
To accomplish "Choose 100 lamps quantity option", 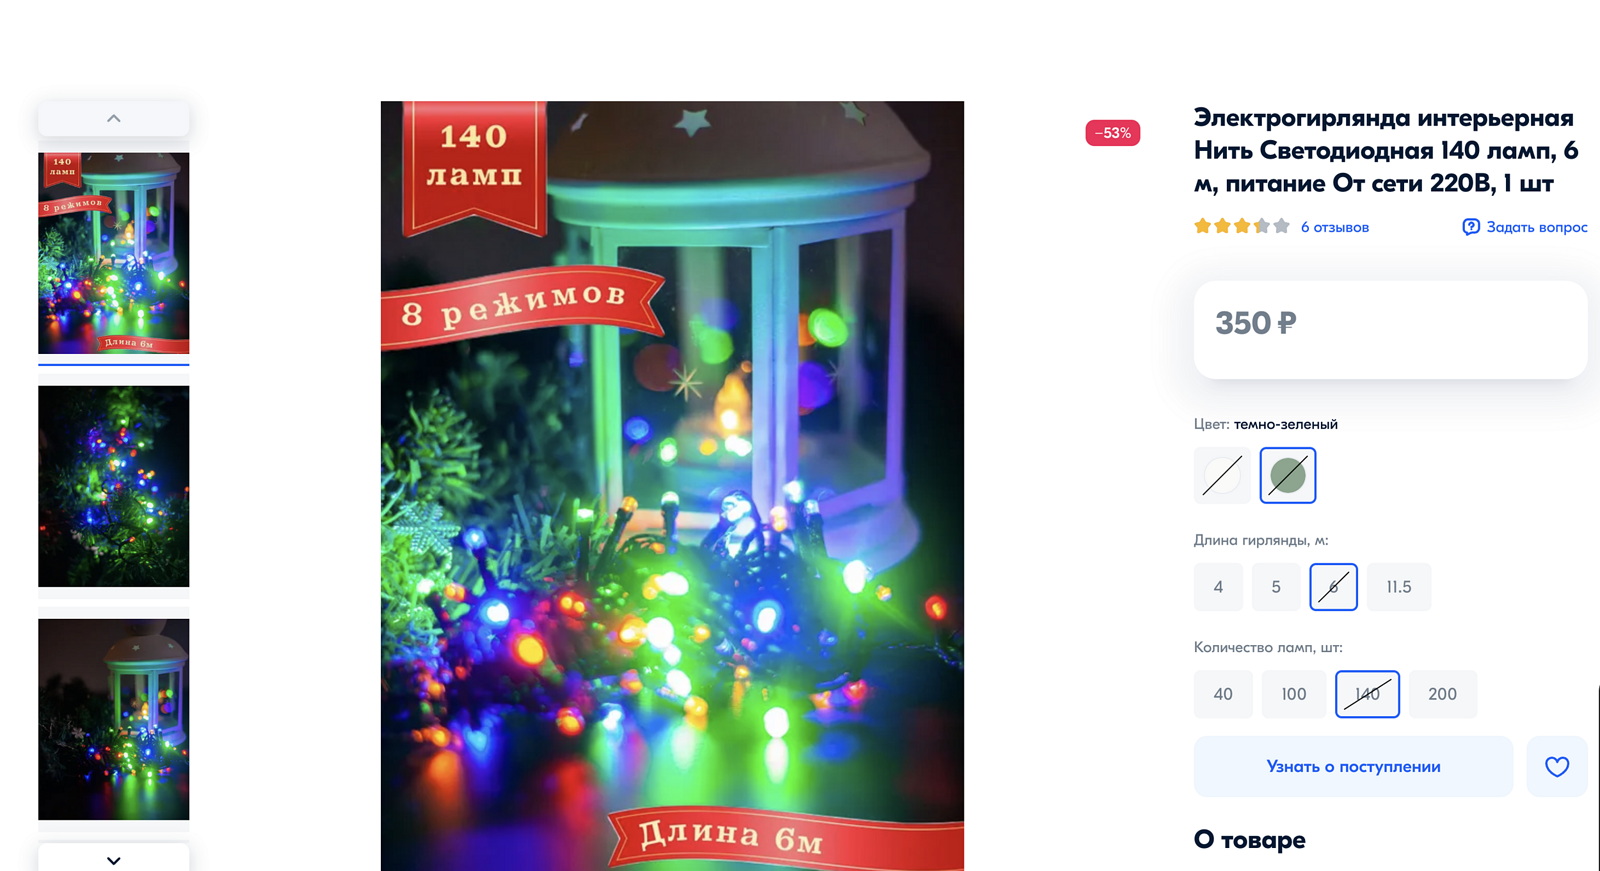I will pyautogui.click(x=1294, y=694).
